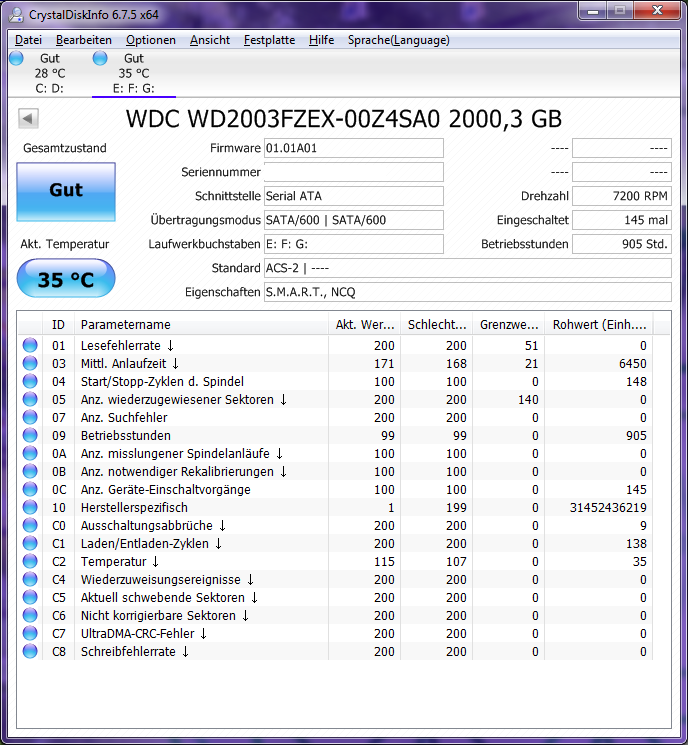Click the Eingeschaltet value 145 mal
The width and height of the screenshot is (688, 745).
coord(621,220)
